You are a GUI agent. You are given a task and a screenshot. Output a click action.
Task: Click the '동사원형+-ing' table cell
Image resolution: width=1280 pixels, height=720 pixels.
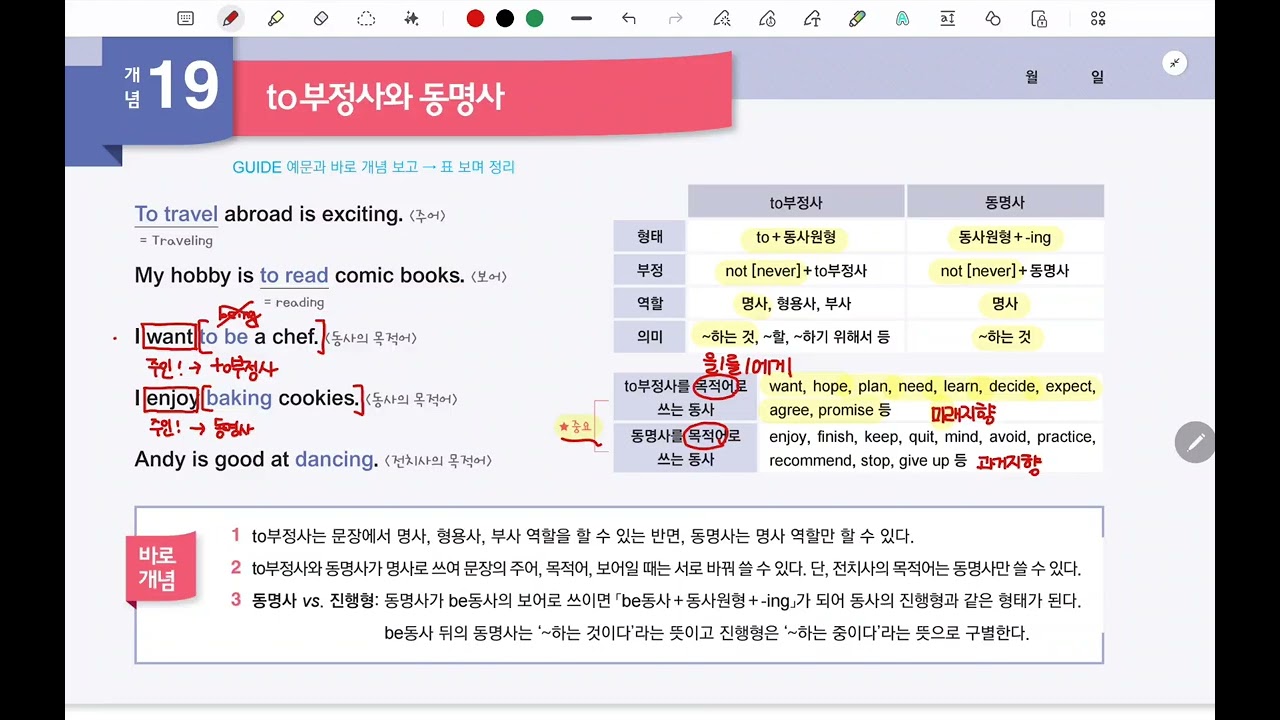click(1005, 237)
